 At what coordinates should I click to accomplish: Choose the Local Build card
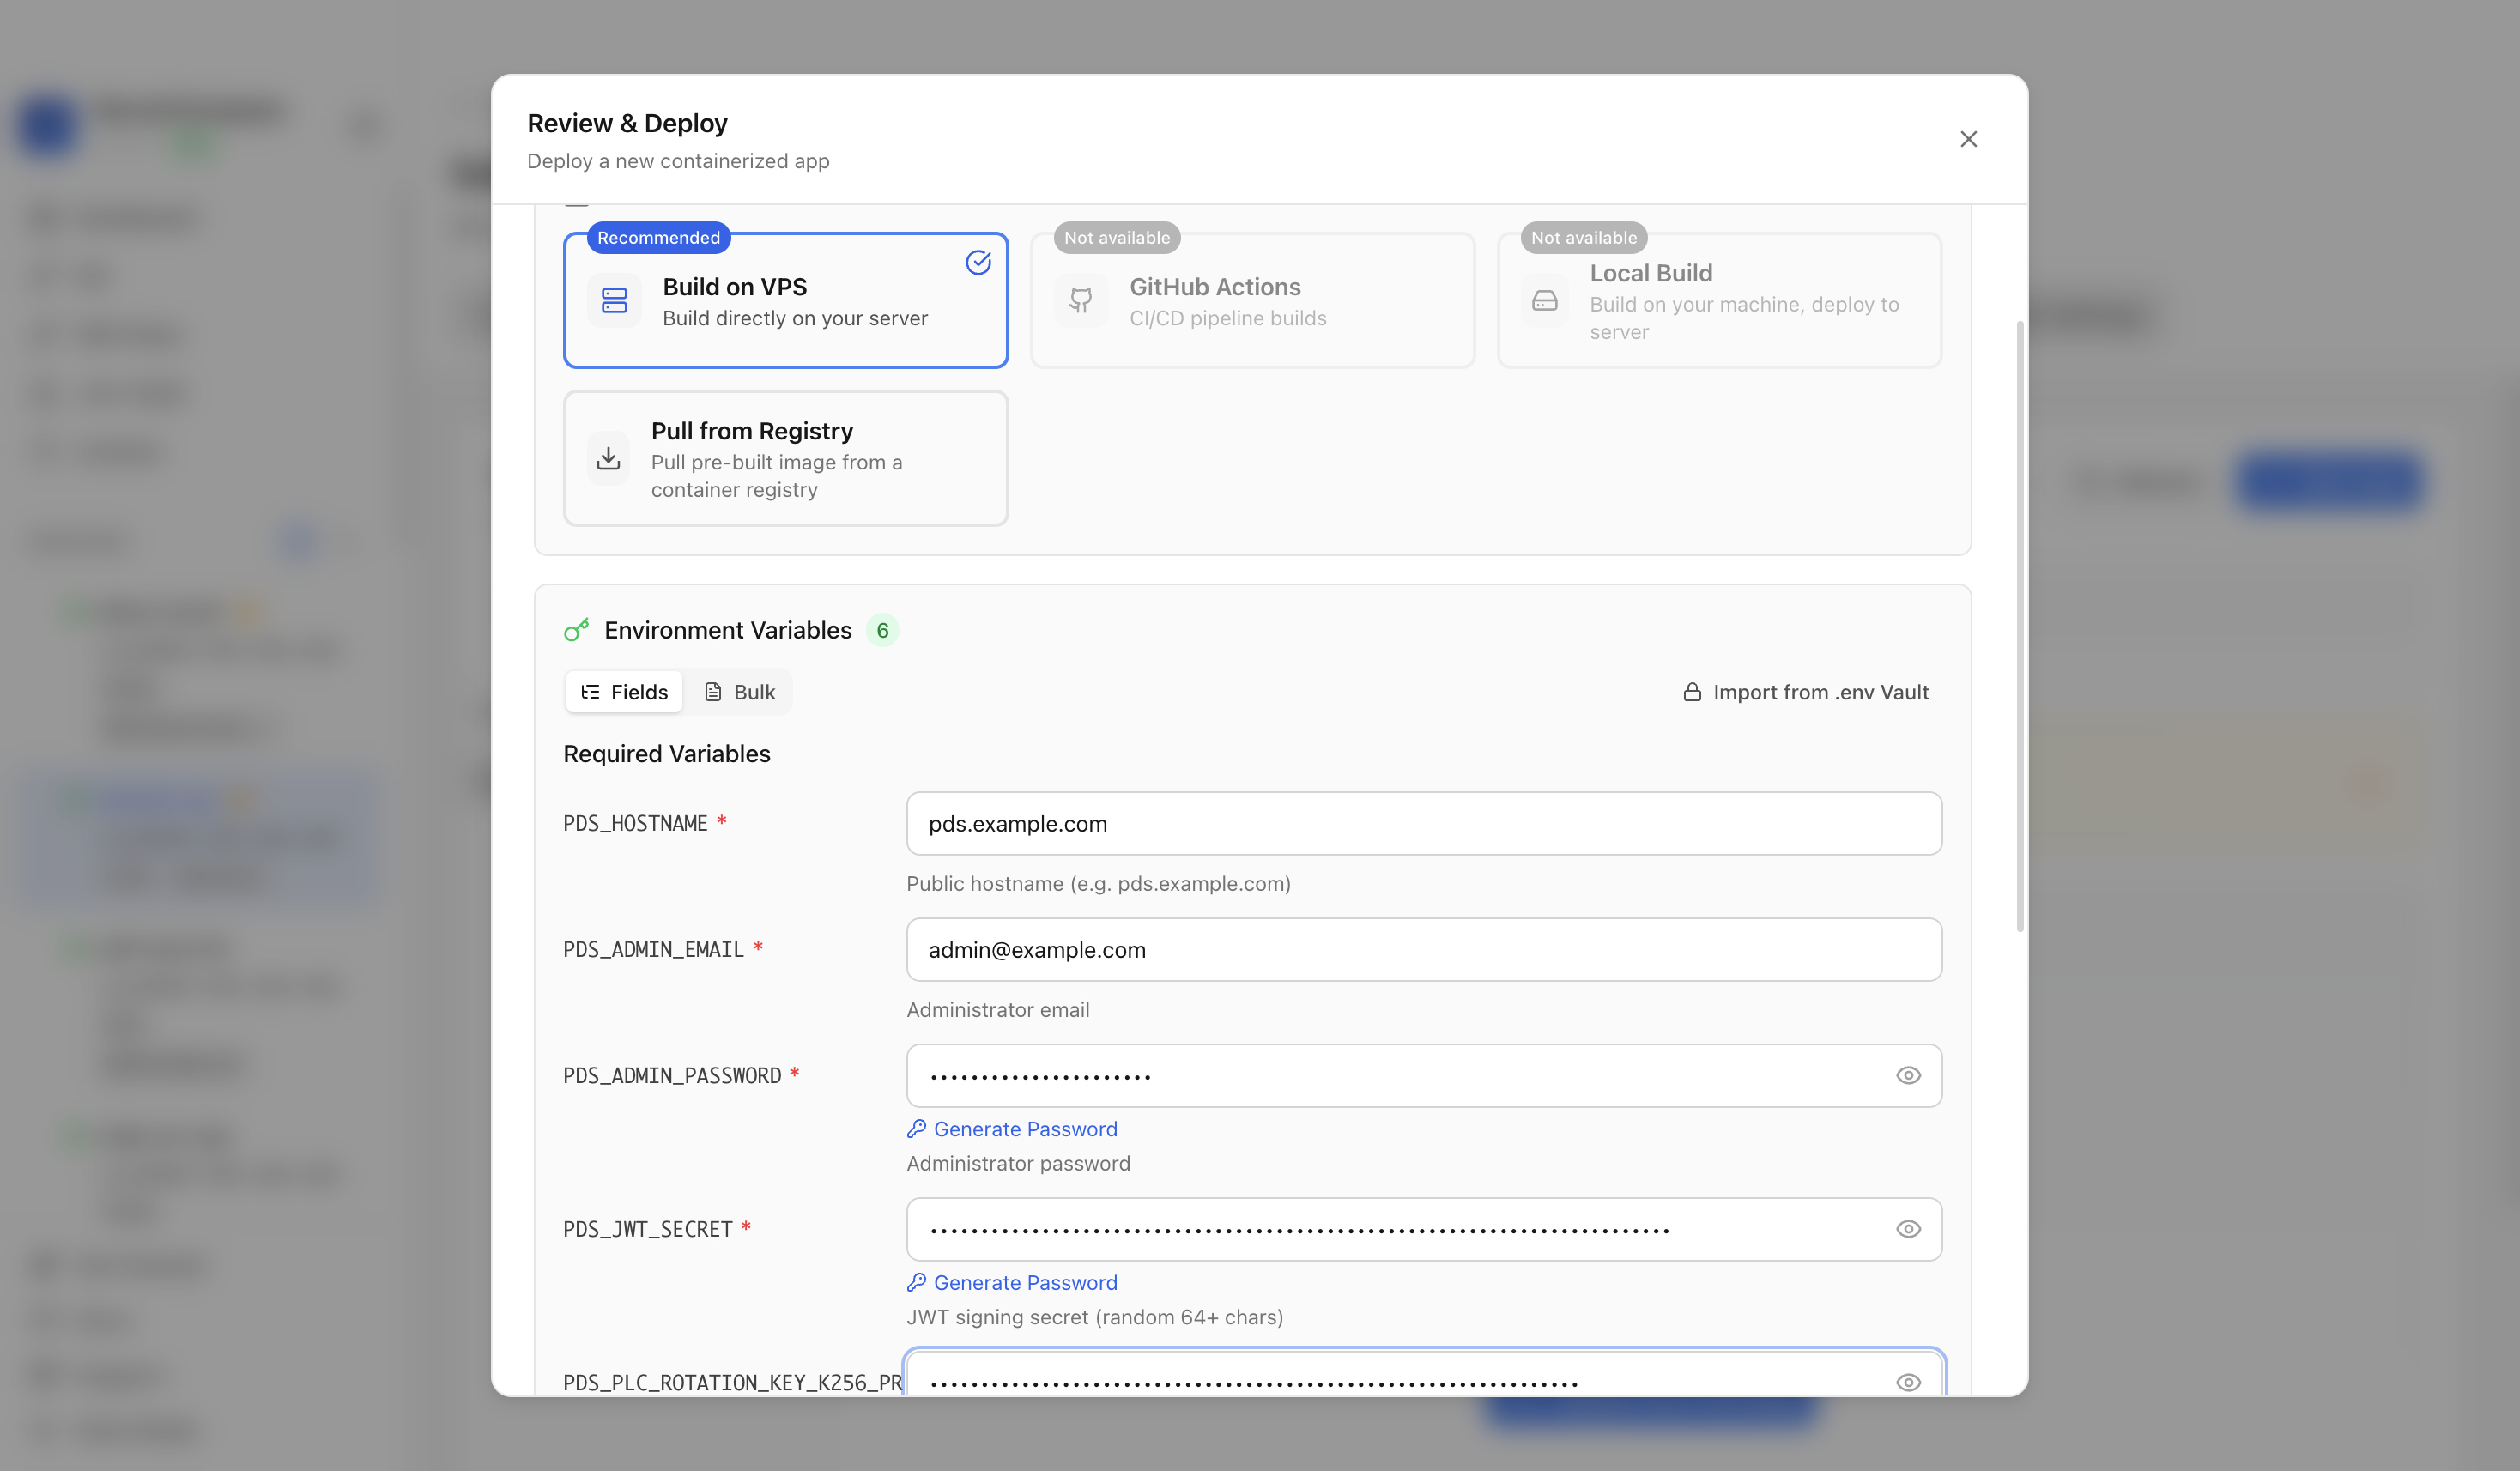pos(1719,300)
